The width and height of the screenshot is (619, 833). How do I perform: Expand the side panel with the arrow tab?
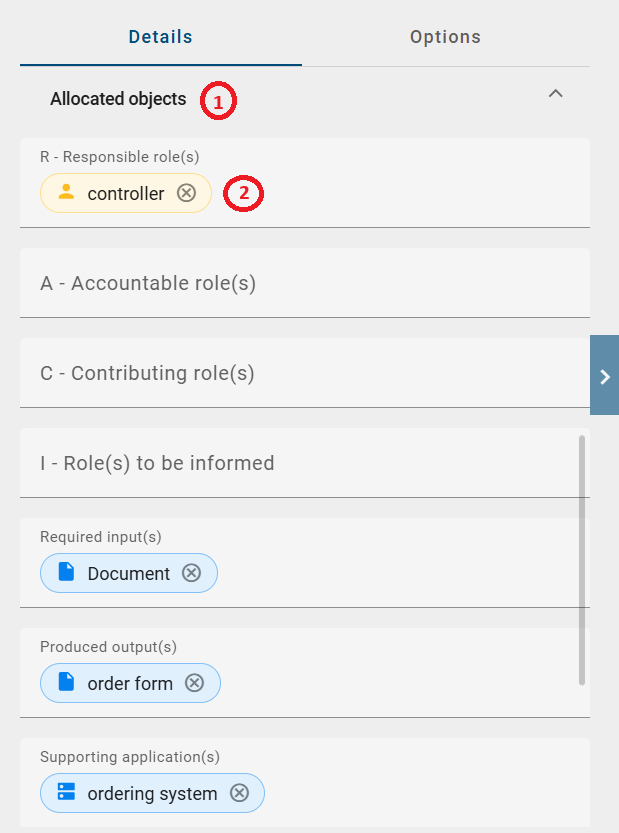604,376
